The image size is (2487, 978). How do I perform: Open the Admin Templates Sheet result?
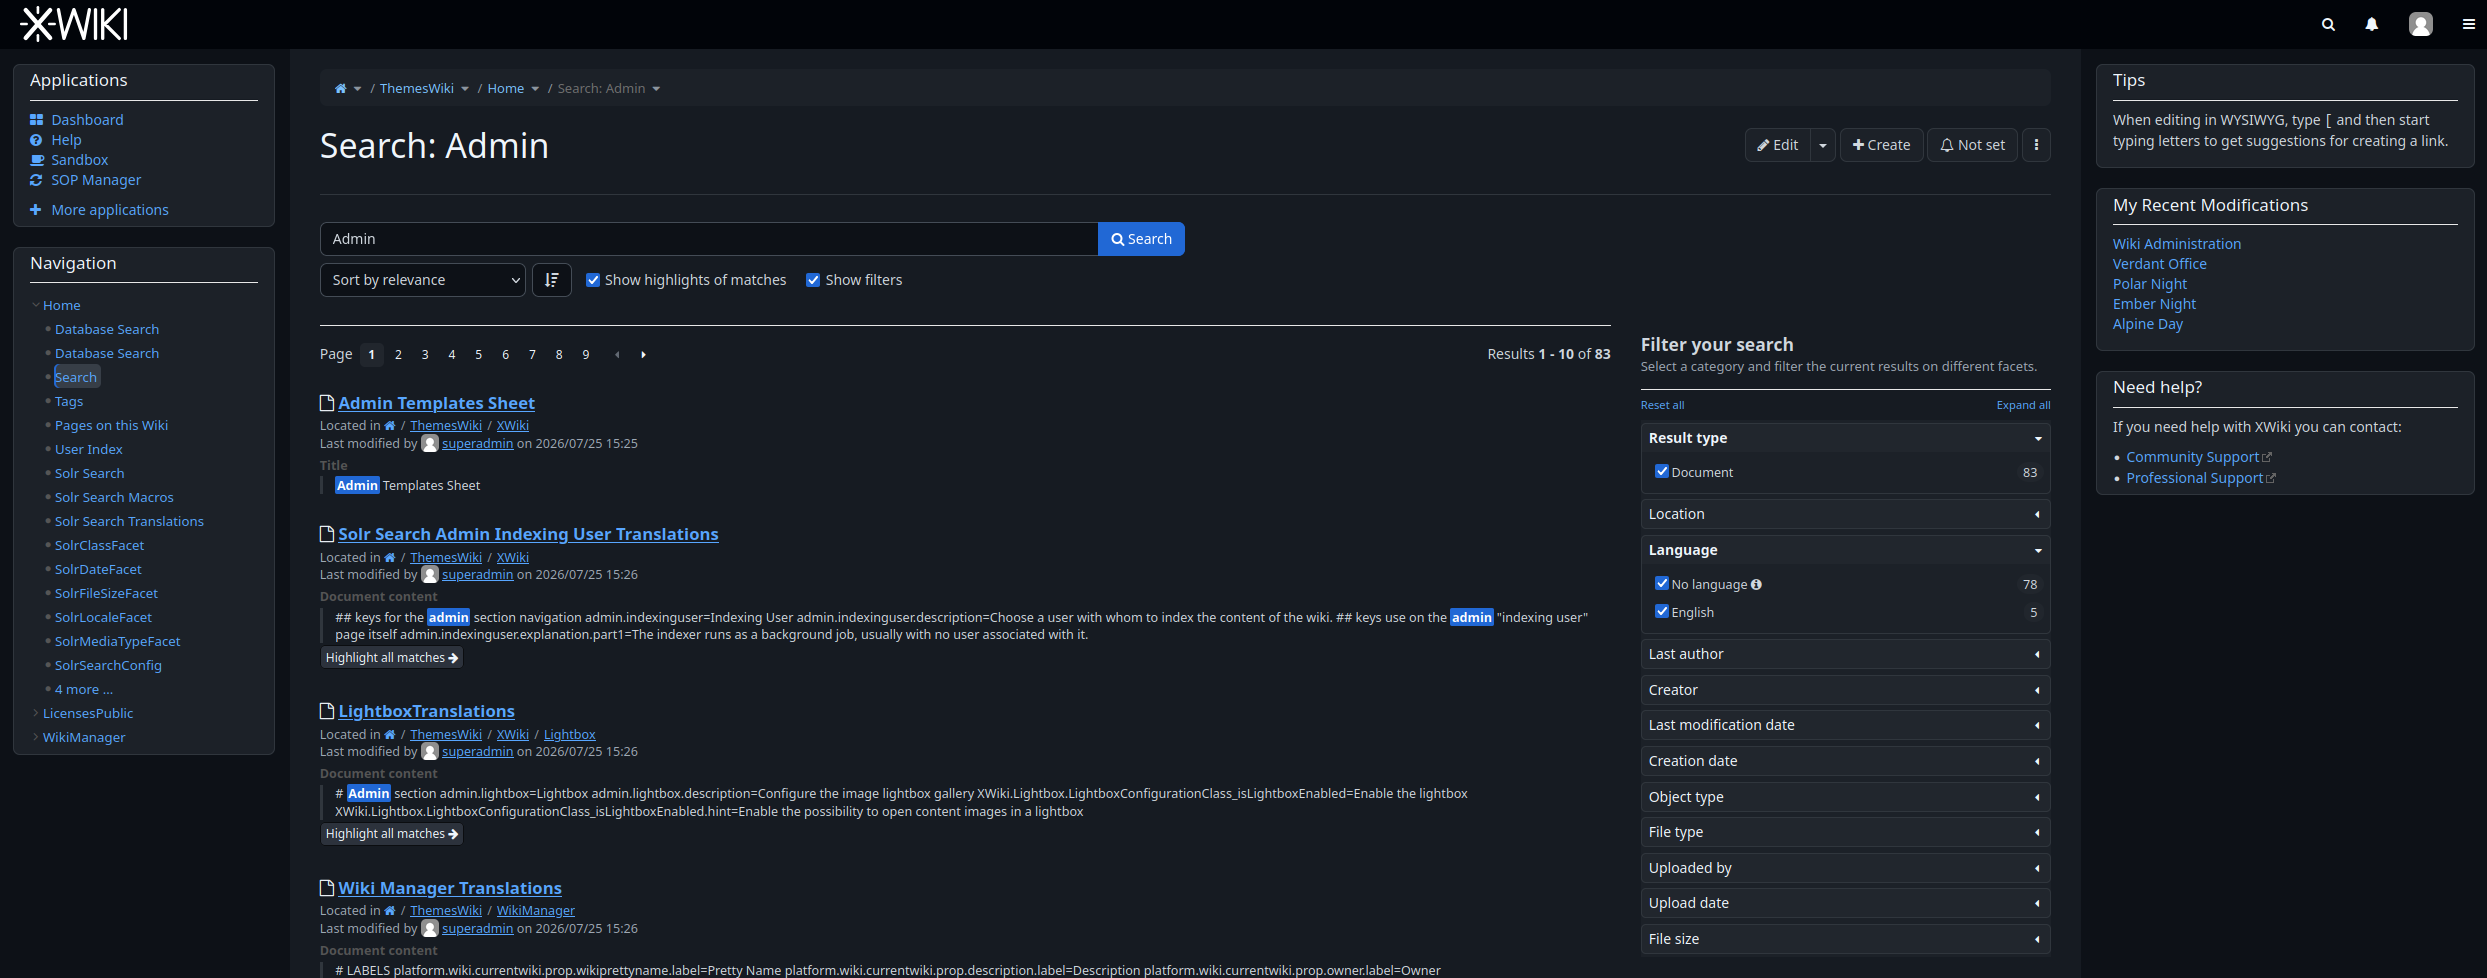[x=436, y=403]
